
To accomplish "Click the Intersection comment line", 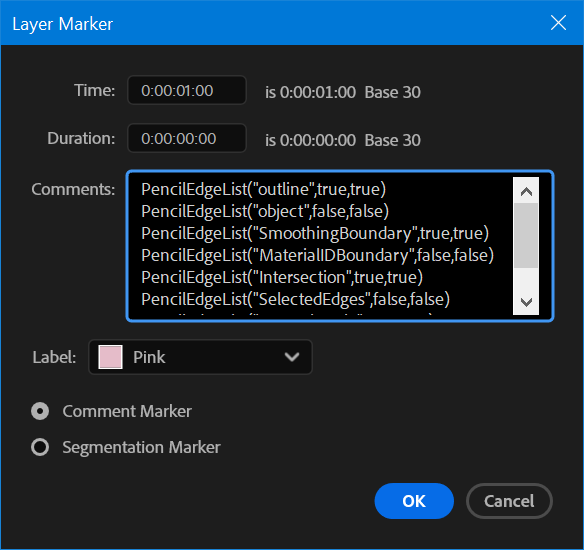I will (x=282, y=277).
